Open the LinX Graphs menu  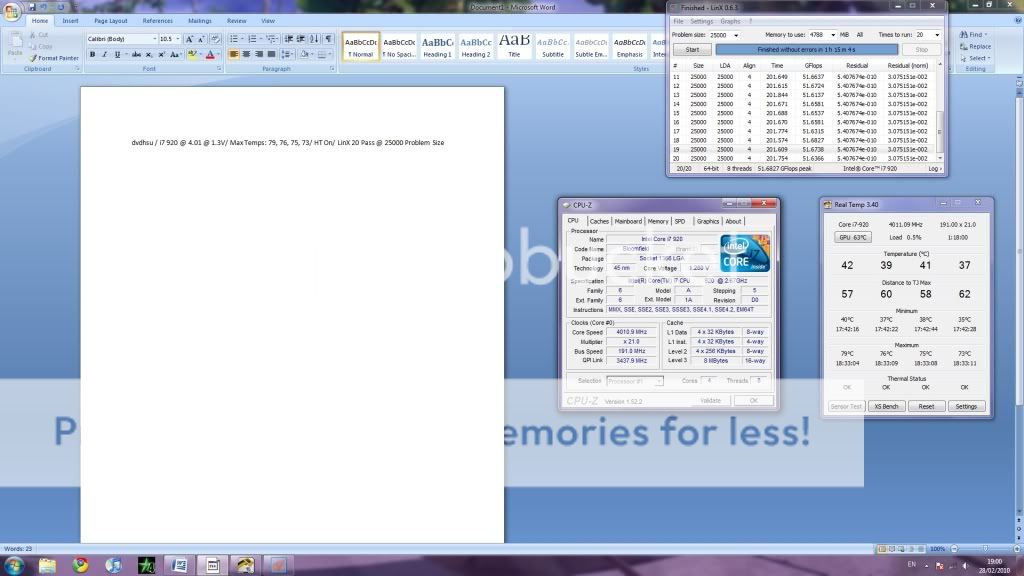(730, 22)
